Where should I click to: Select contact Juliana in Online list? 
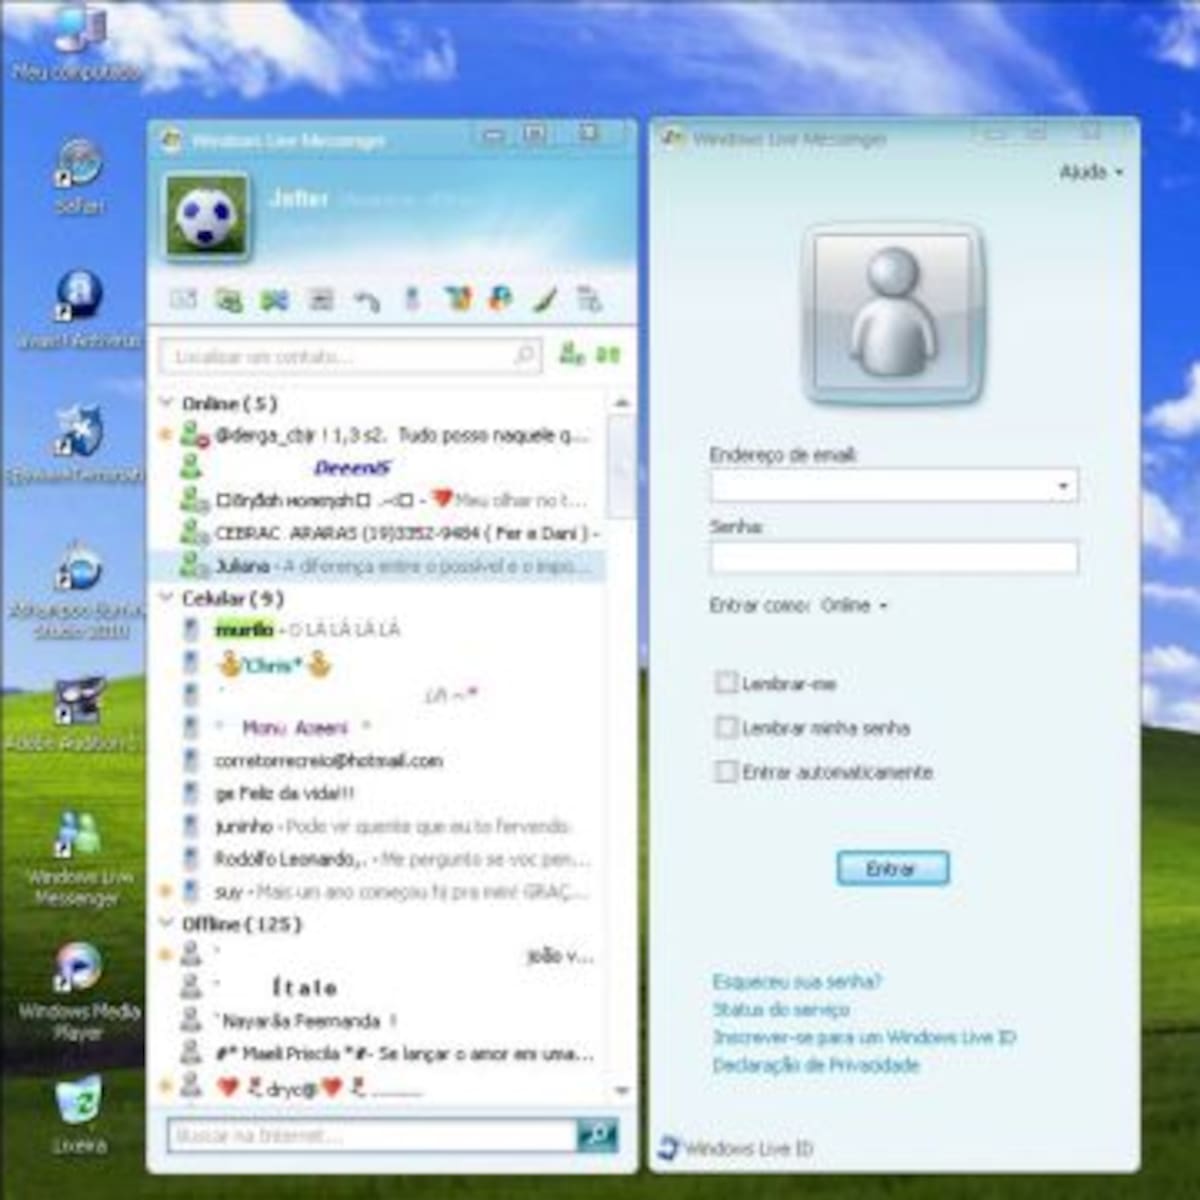click(x=243, y=566)
